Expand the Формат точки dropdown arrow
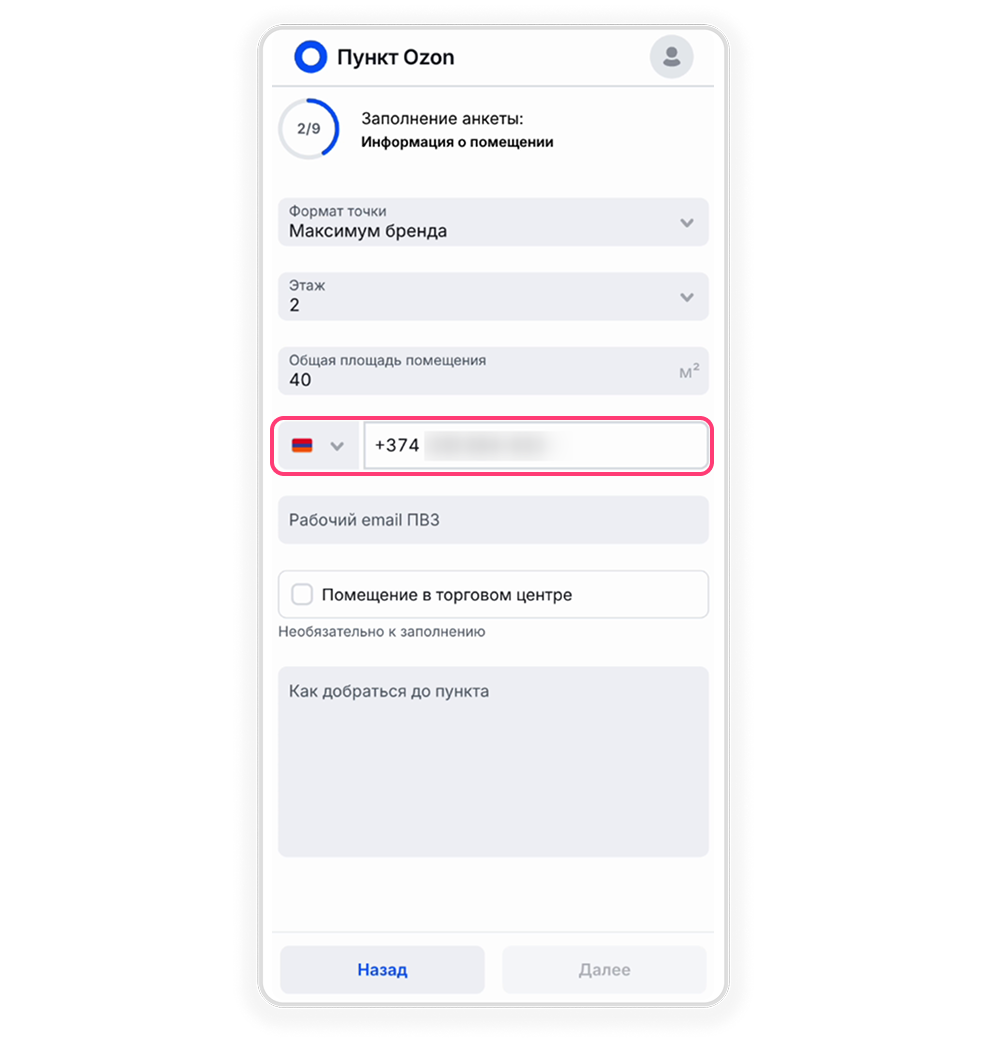This screenshot has width=982, height=1042. (687, 223)
